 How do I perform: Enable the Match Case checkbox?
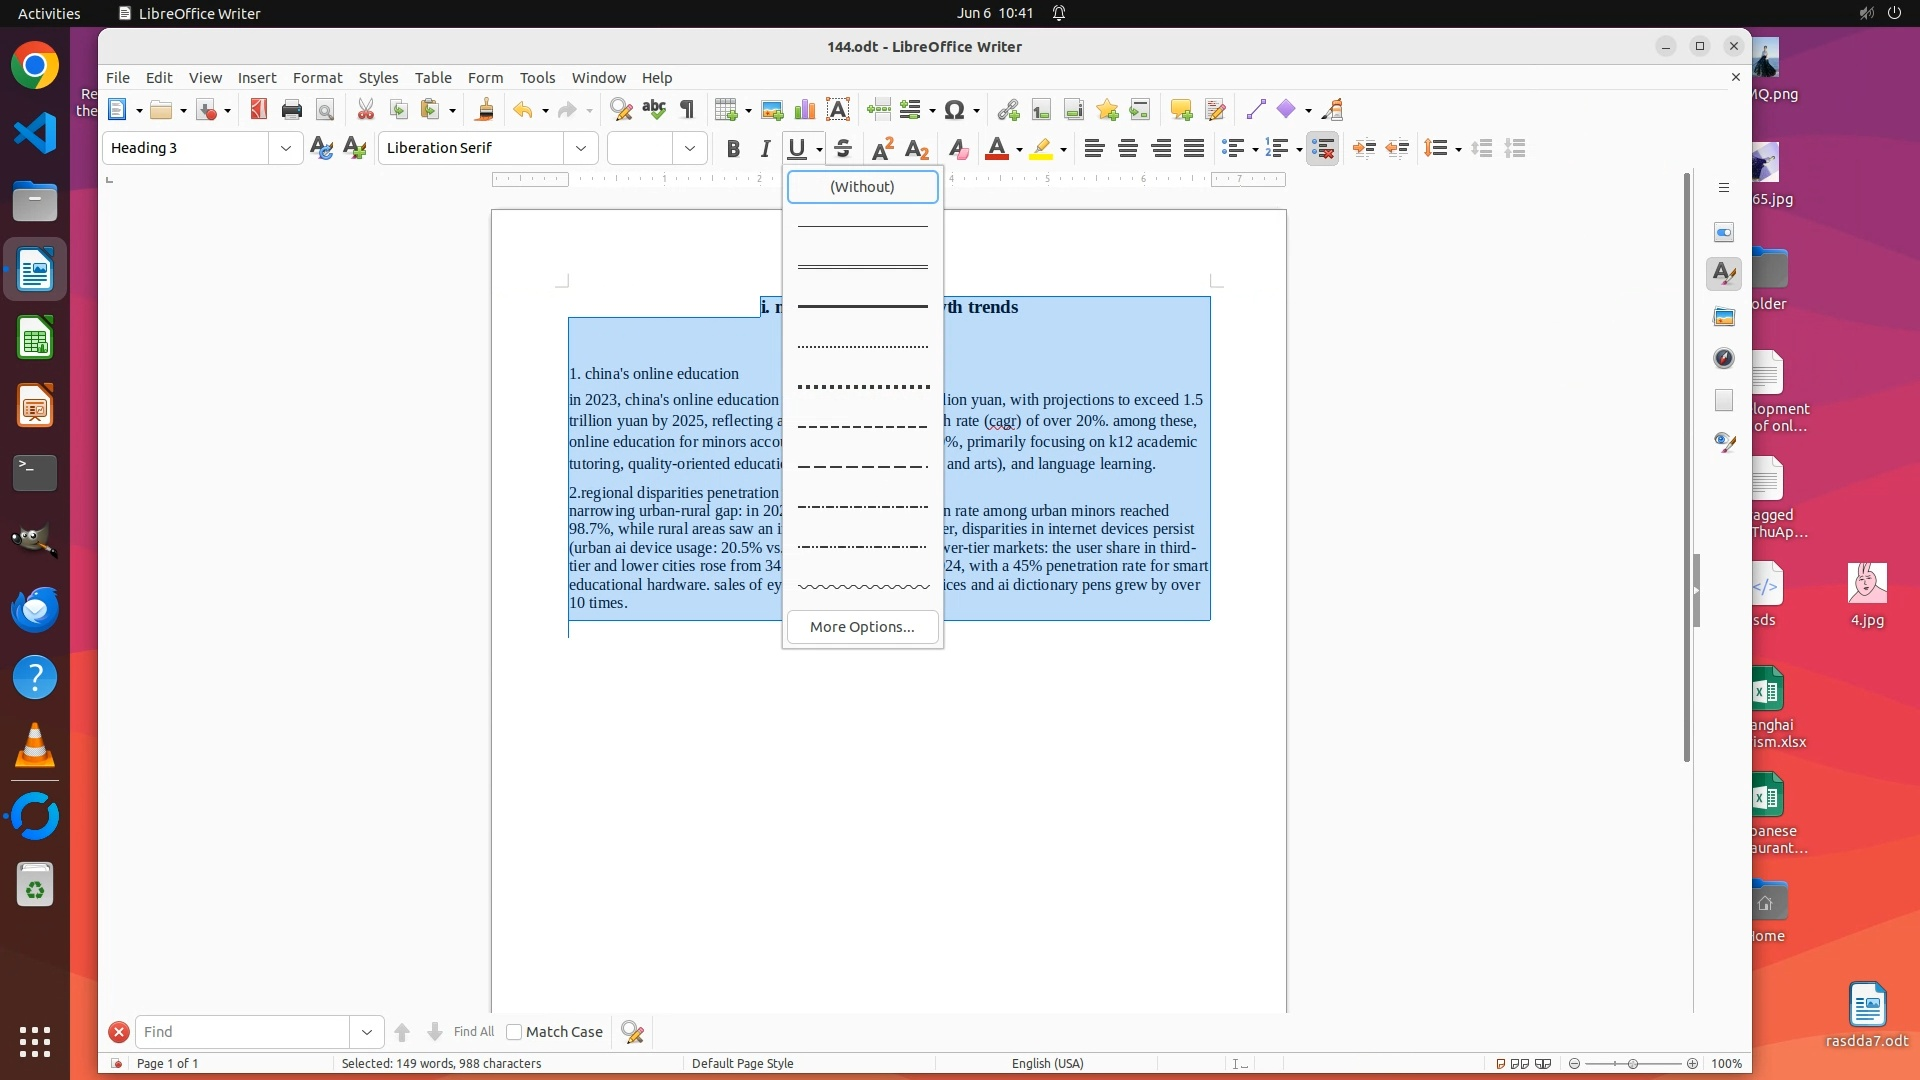(x=515, y=1032)
